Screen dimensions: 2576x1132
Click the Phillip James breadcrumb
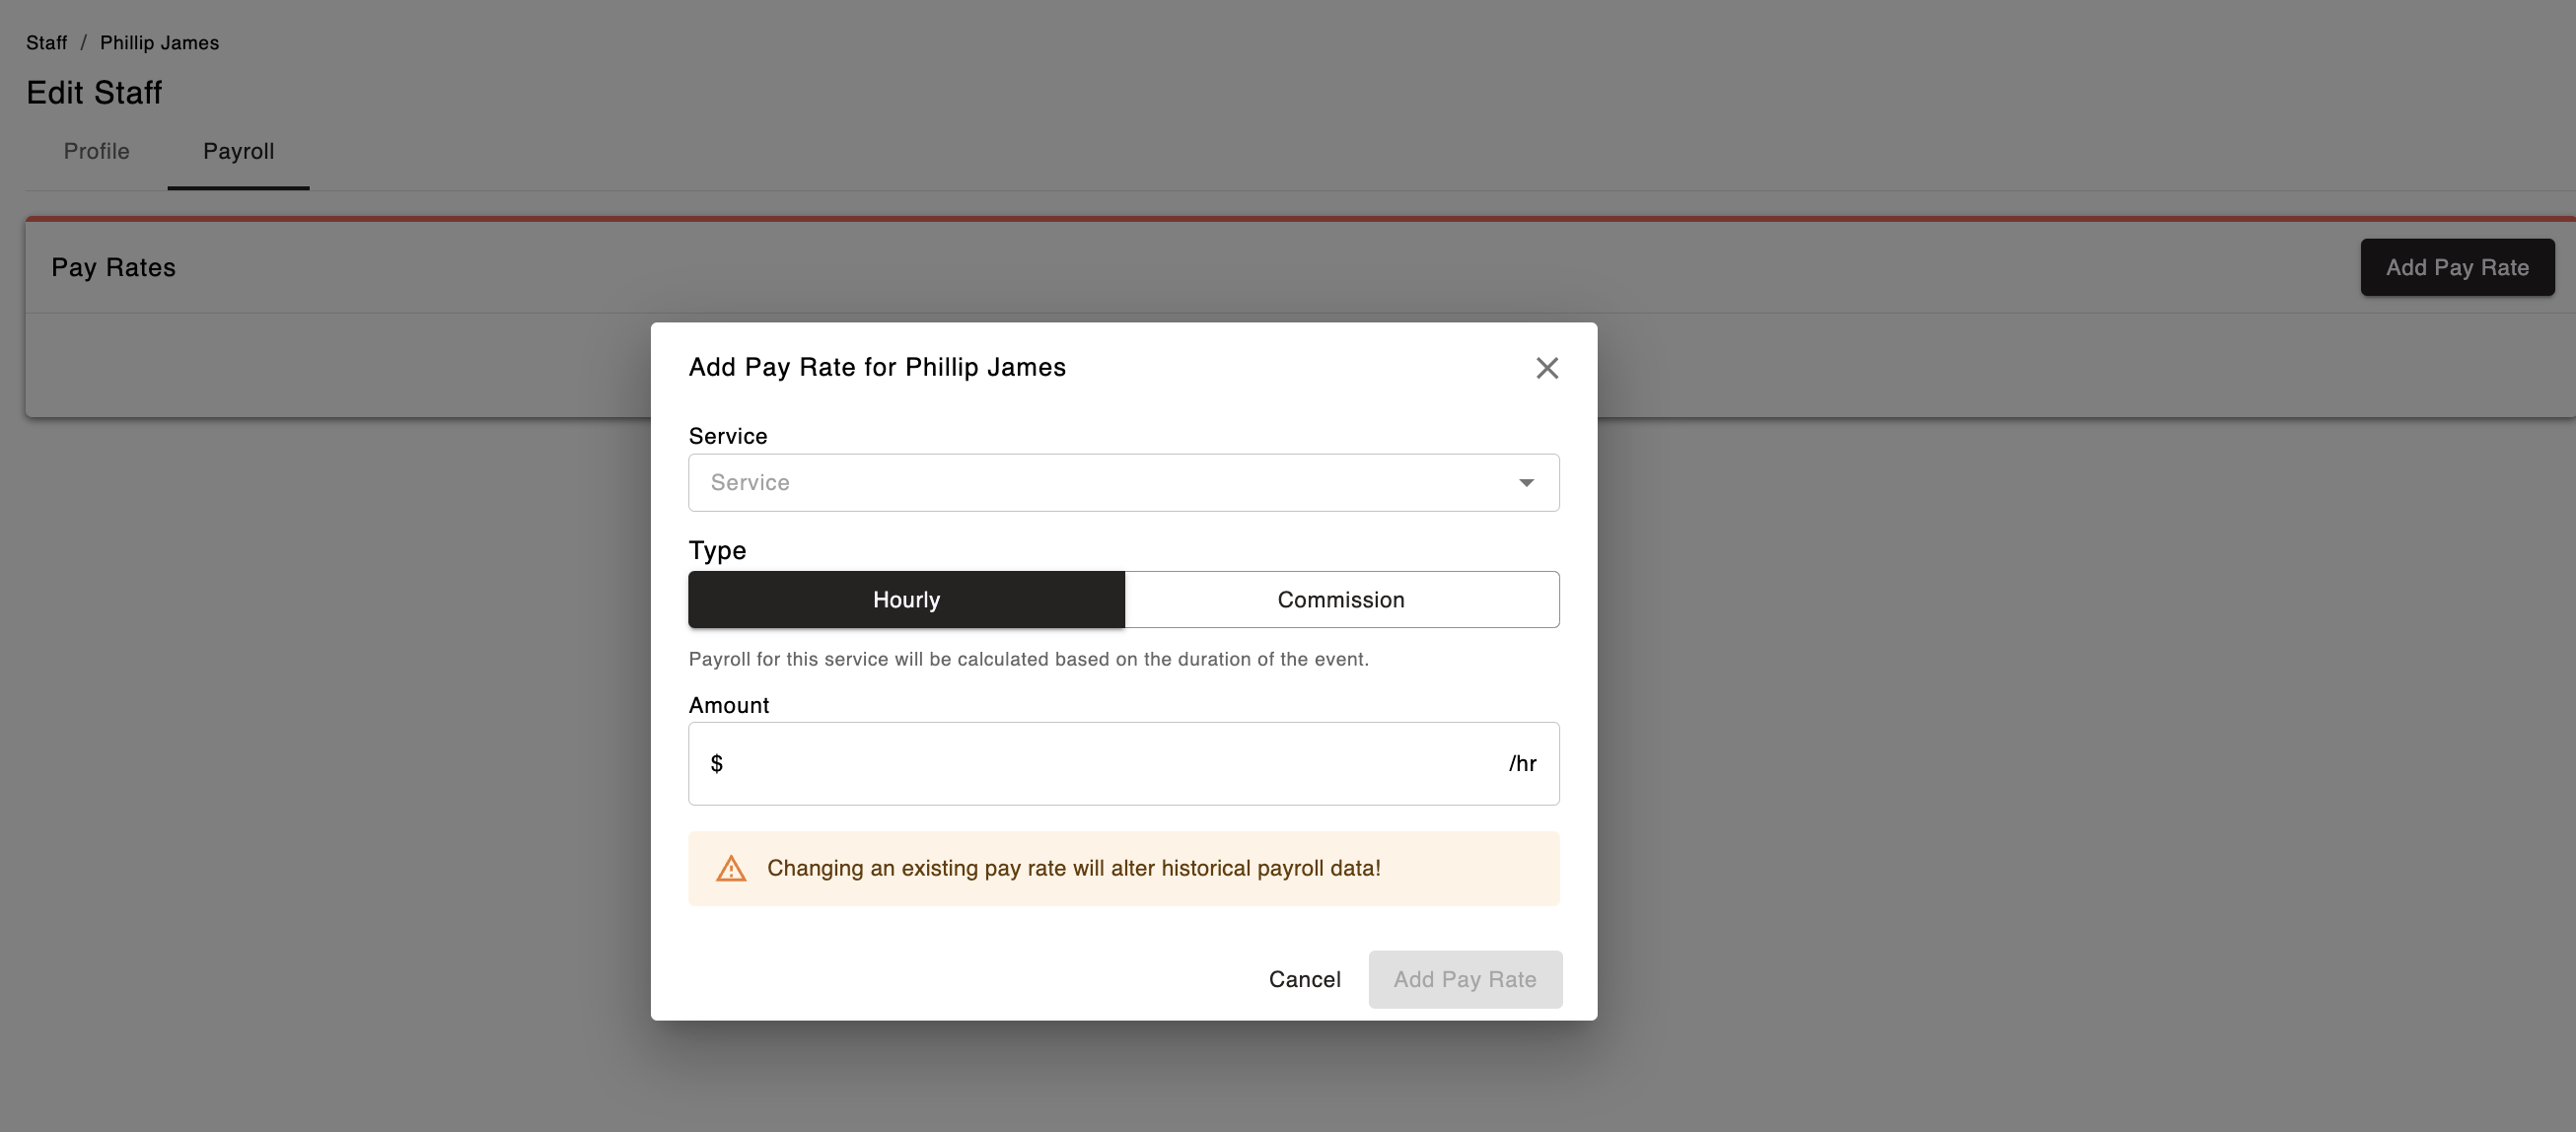pyautogui.click(x=159, y=43)
